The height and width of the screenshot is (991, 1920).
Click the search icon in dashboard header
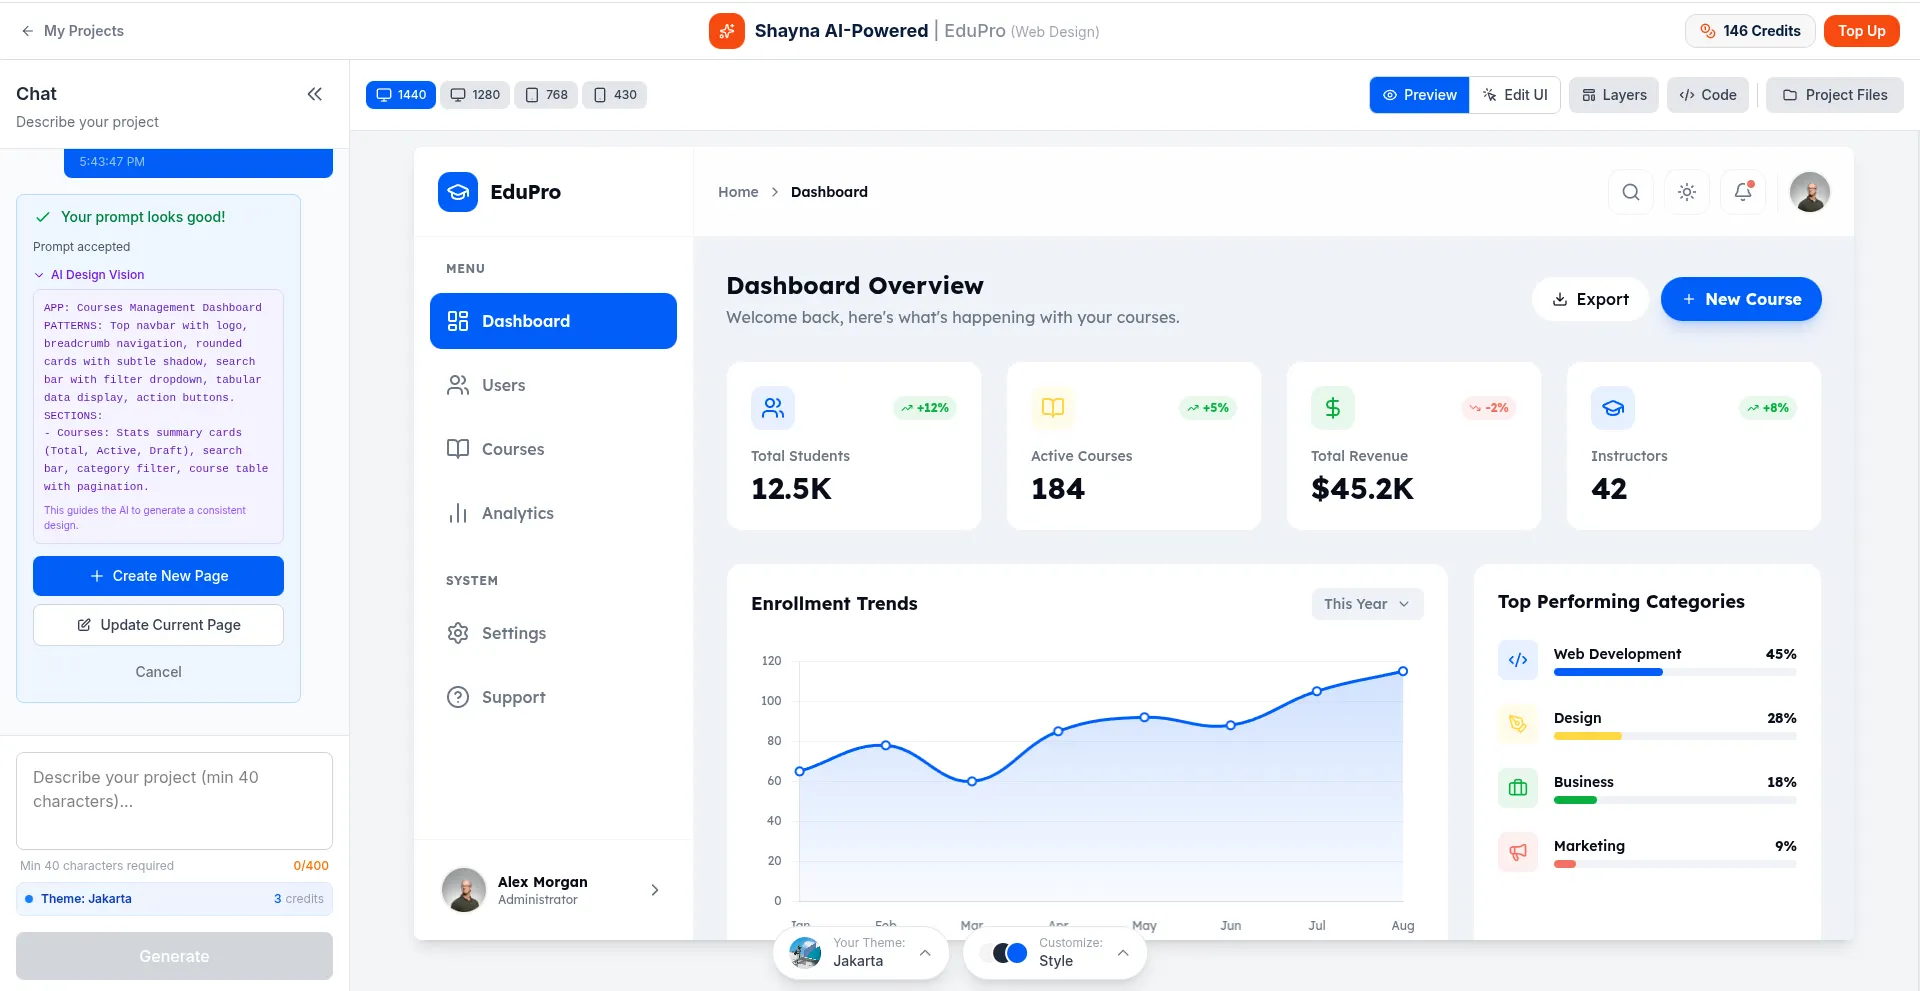(x=1630, y=192)
